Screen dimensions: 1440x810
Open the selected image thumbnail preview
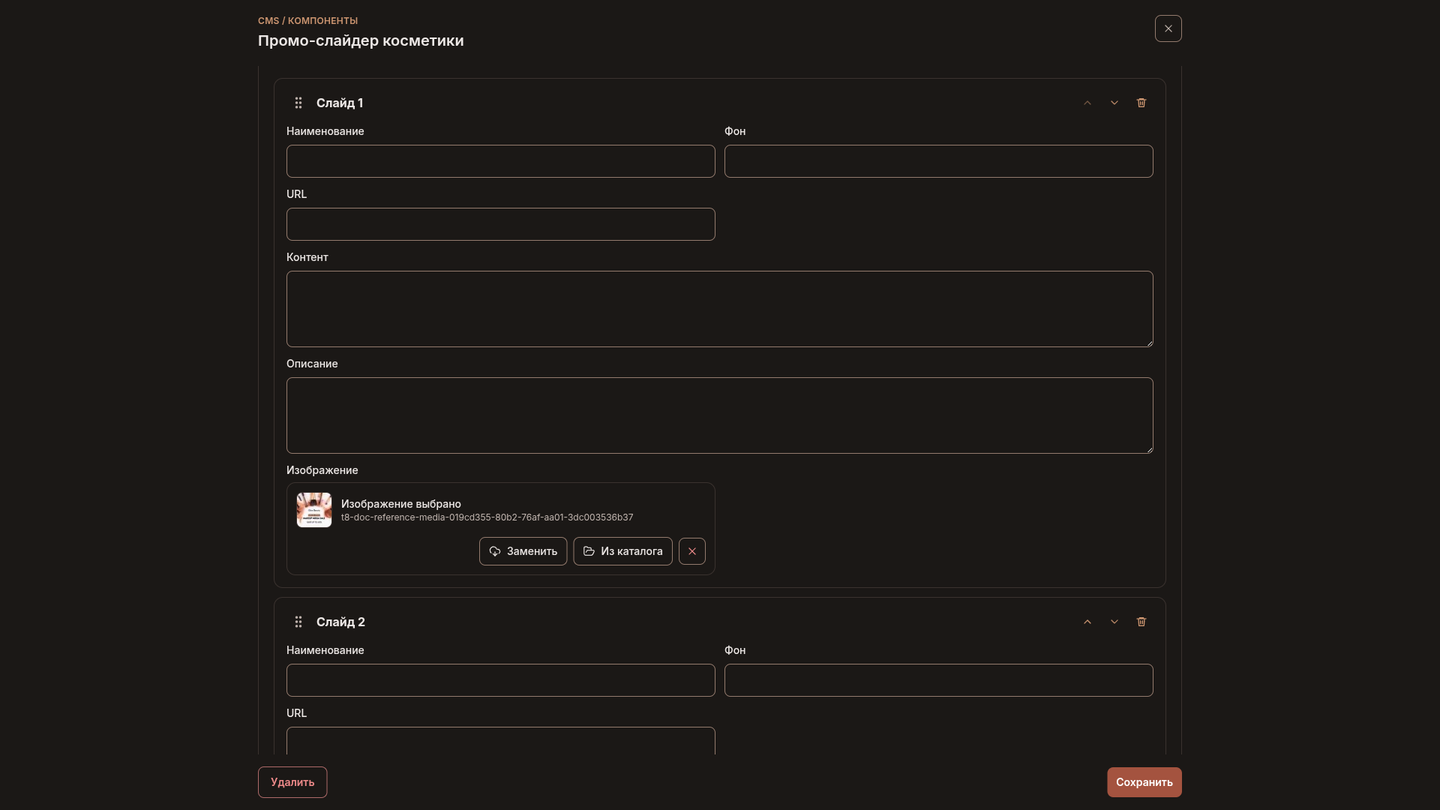click(314, 510)
